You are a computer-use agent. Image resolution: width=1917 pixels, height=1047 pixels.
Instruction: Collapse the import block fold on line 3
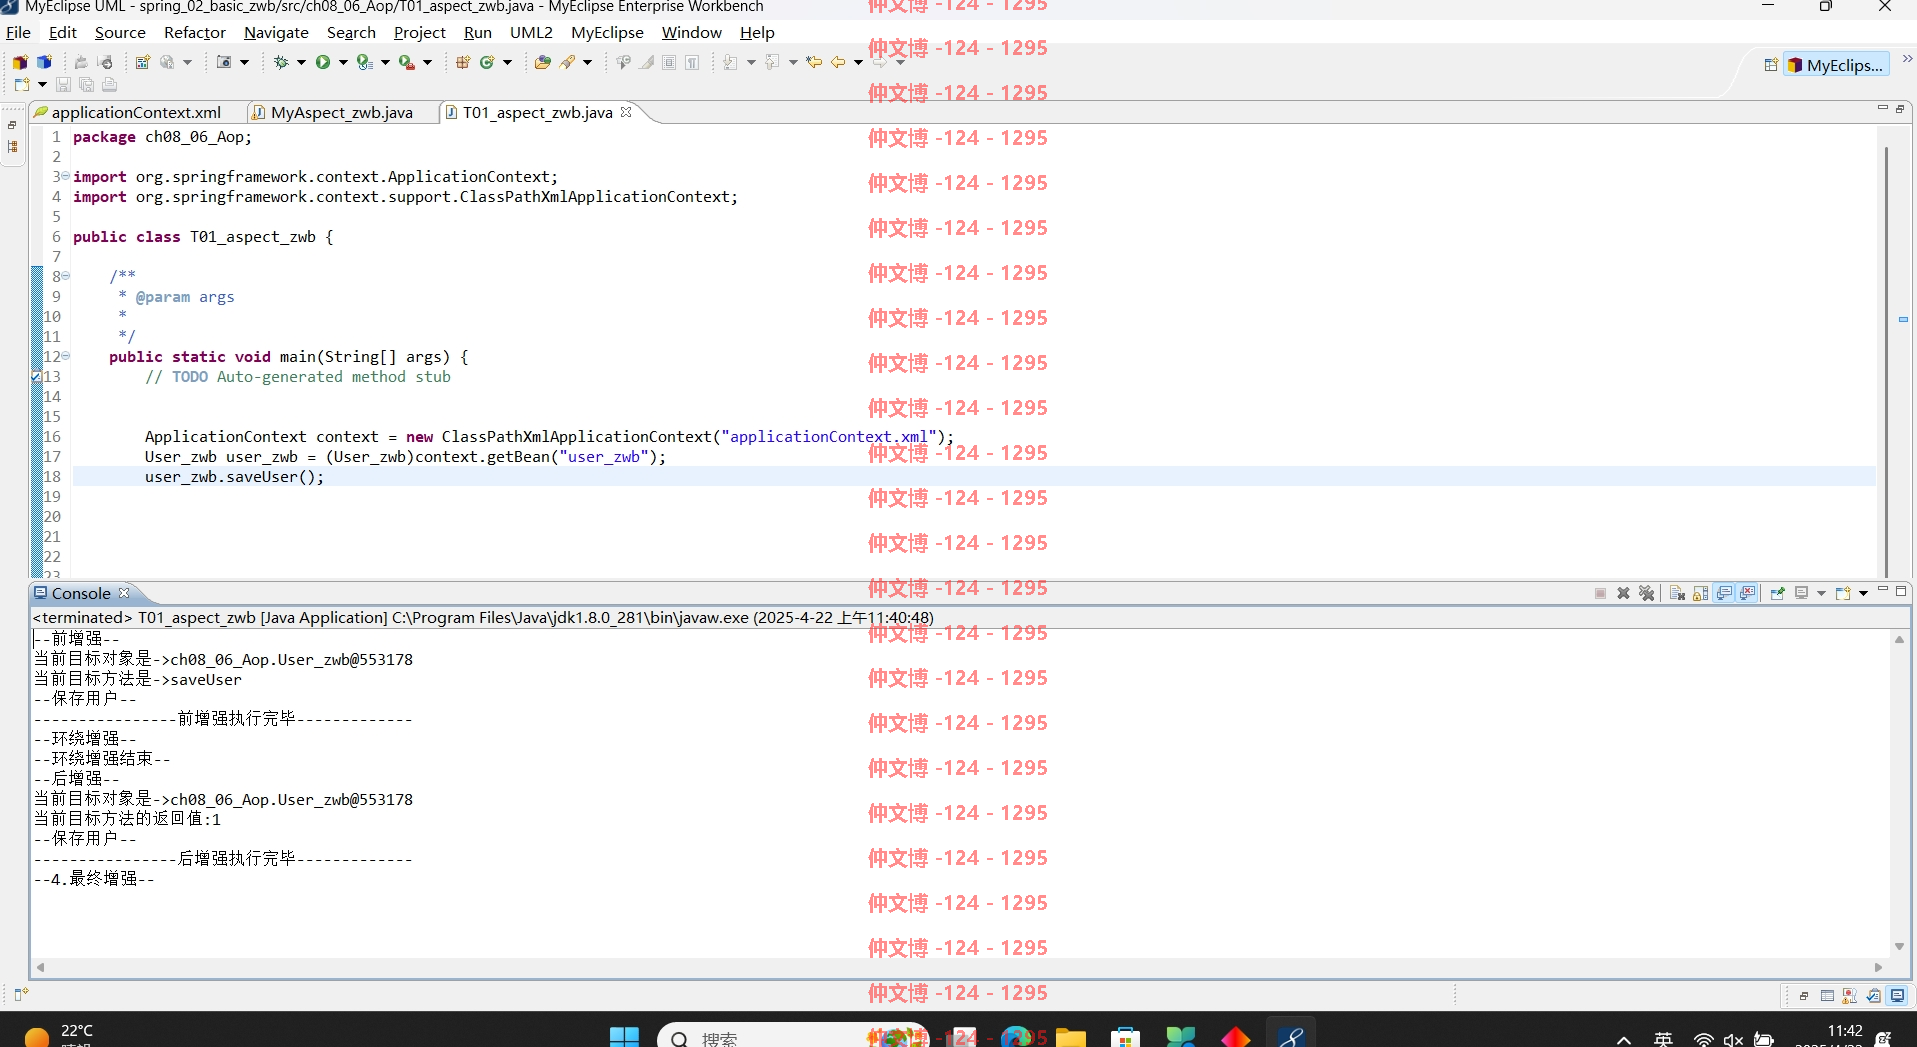(x=66, y=177)
